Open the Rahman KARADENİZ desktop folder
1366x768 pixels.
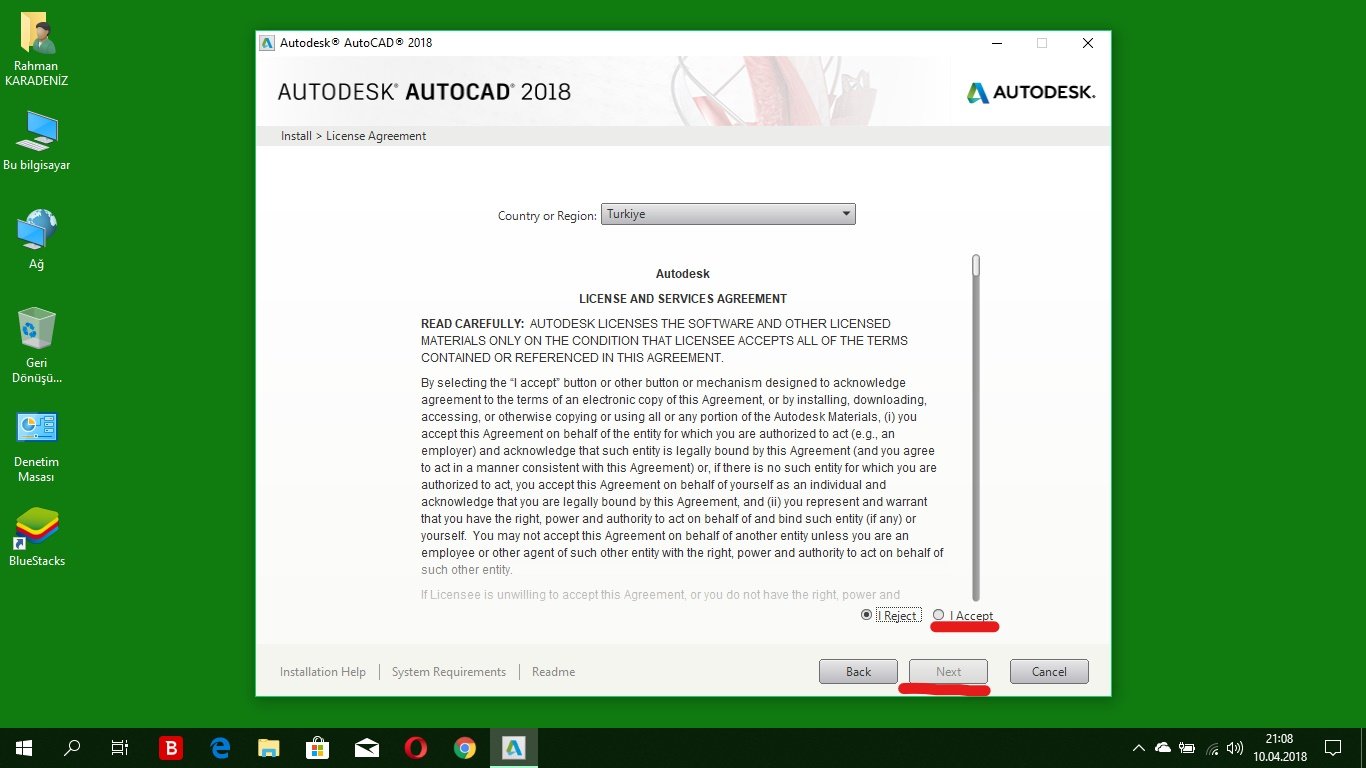pyautogui.click(x=37, y=50)
